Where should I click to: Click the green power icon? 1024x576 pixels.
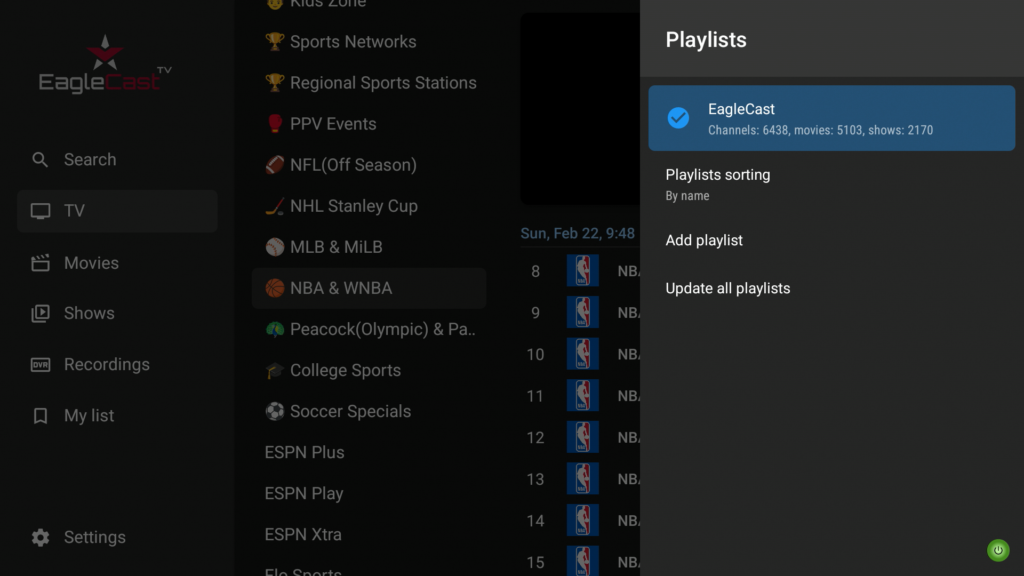tap(998, 550)
